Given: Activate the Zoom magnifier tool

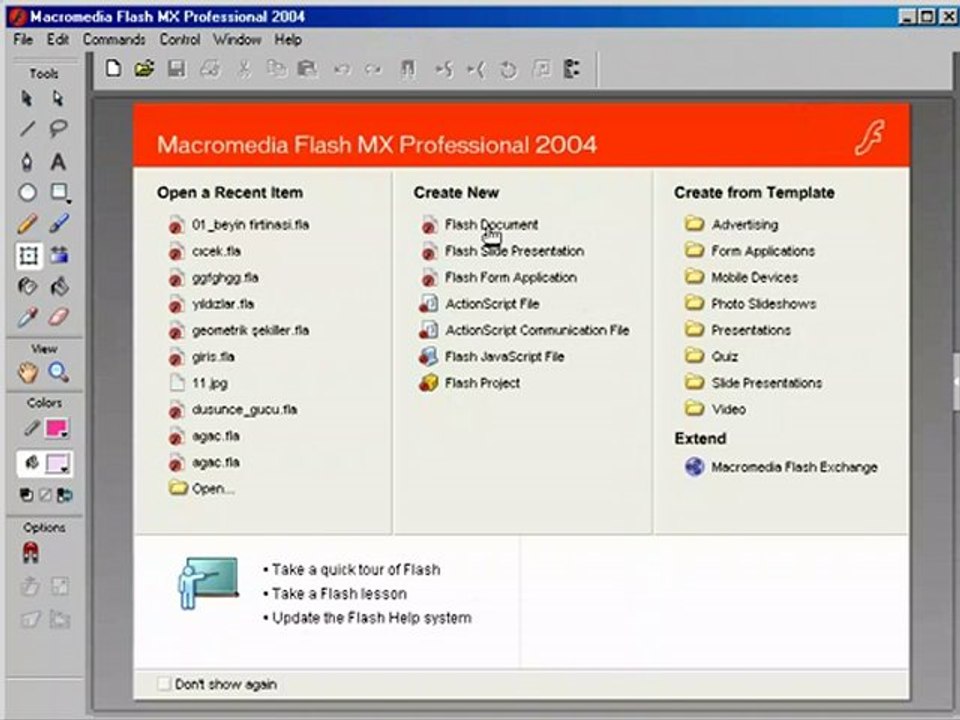Looking at the screenshot, I should (58, 372).
